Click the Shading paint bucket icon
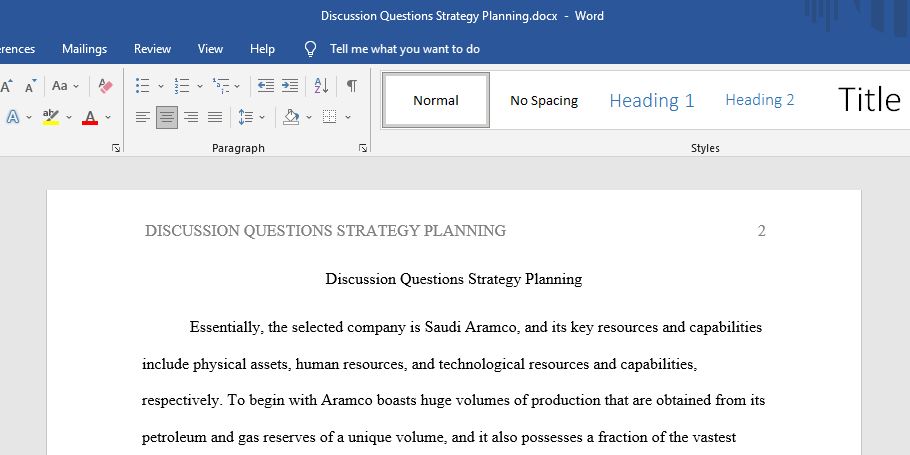 coord(291,117)
